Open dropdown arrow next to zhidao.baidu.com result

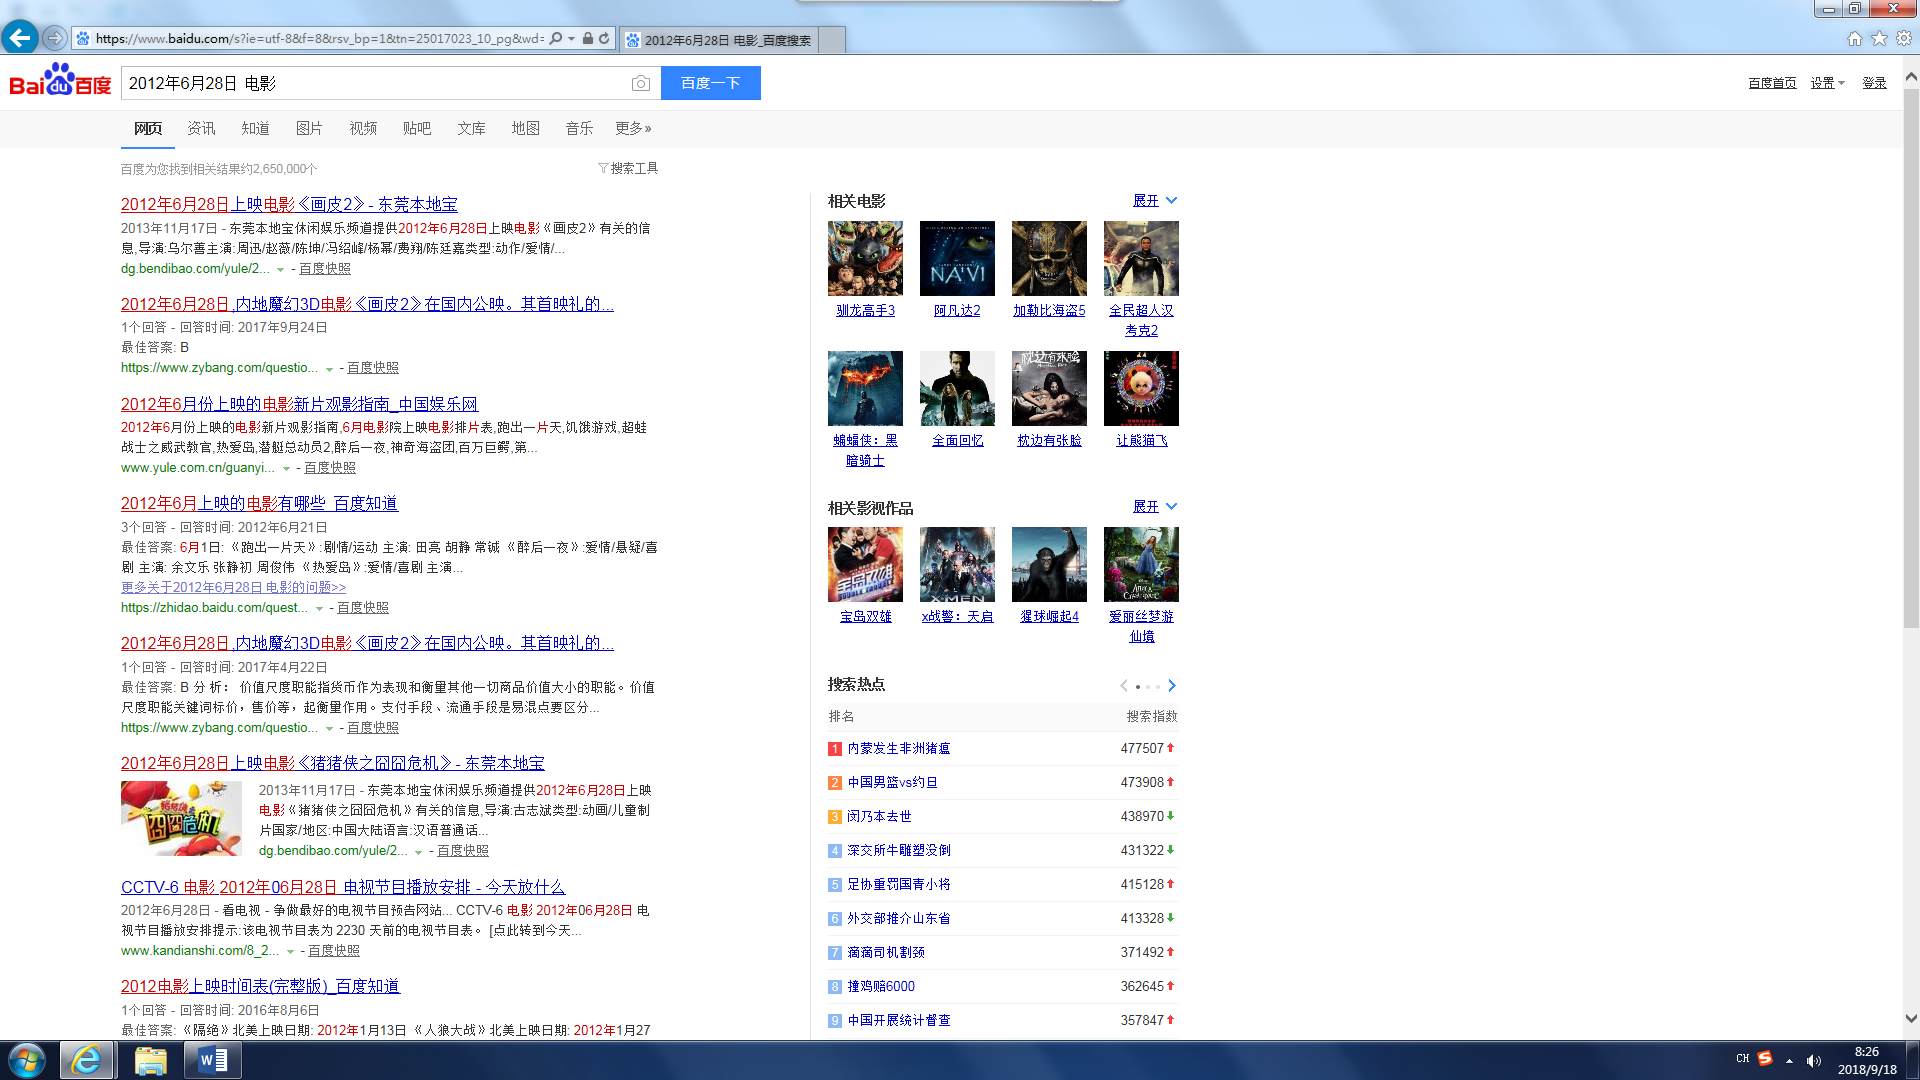point(319,608)
